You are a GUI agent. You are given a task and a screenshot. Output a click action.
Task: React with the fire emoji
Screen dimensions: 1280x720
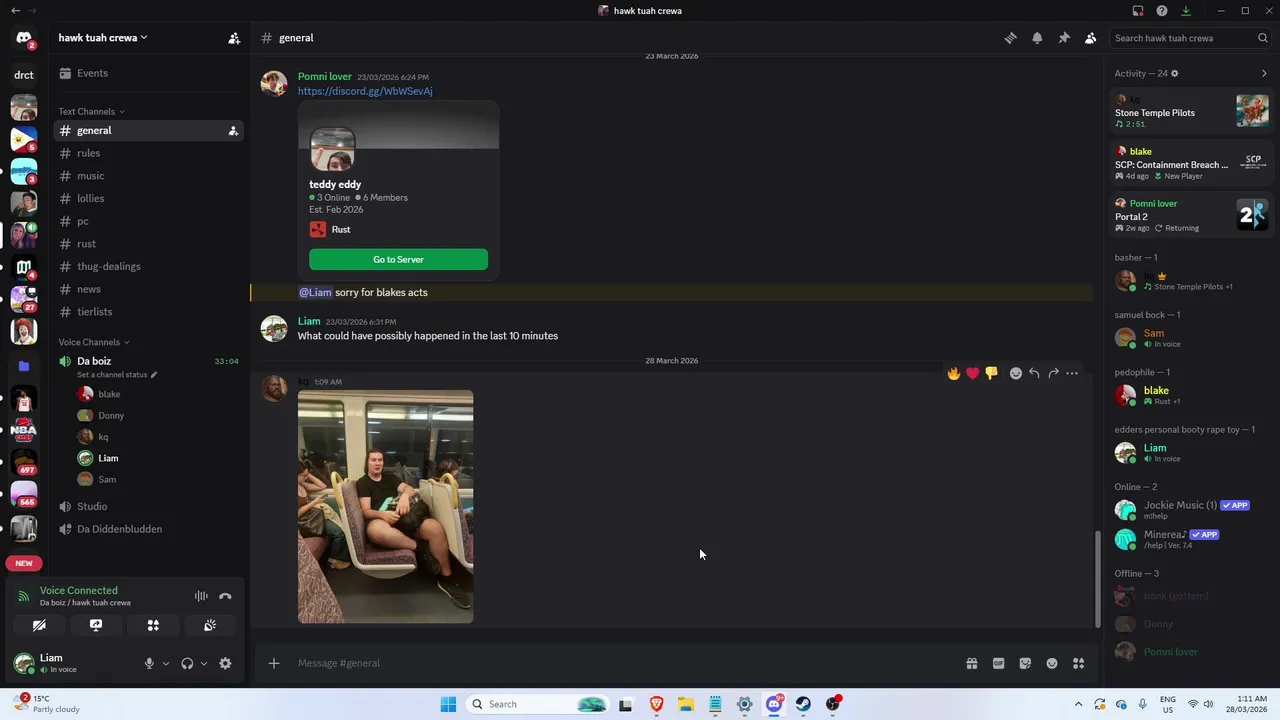pos(954,373)
